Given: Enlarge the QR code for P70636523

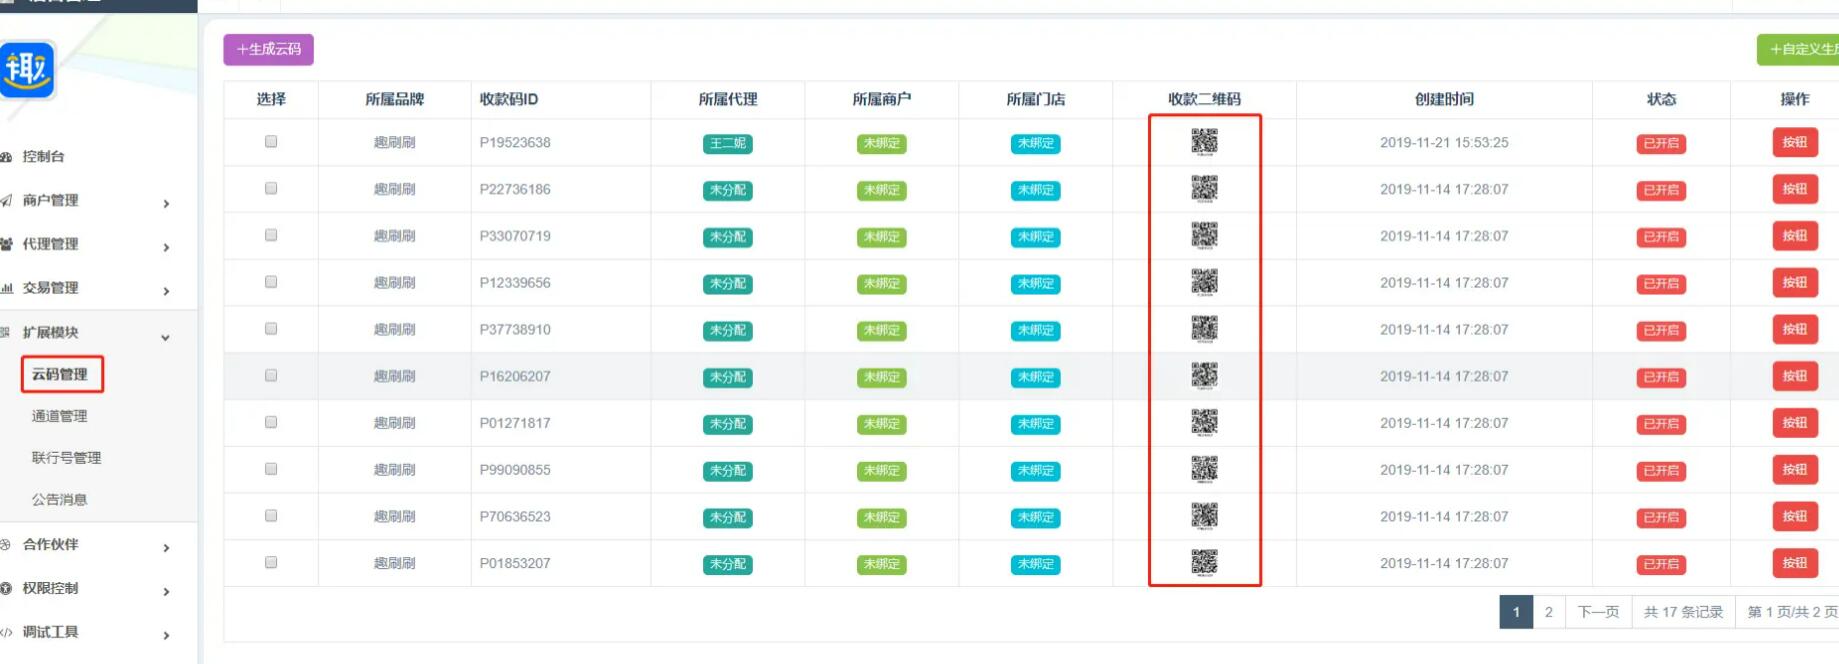Looking at the screenshot, I should (1204, 516).
